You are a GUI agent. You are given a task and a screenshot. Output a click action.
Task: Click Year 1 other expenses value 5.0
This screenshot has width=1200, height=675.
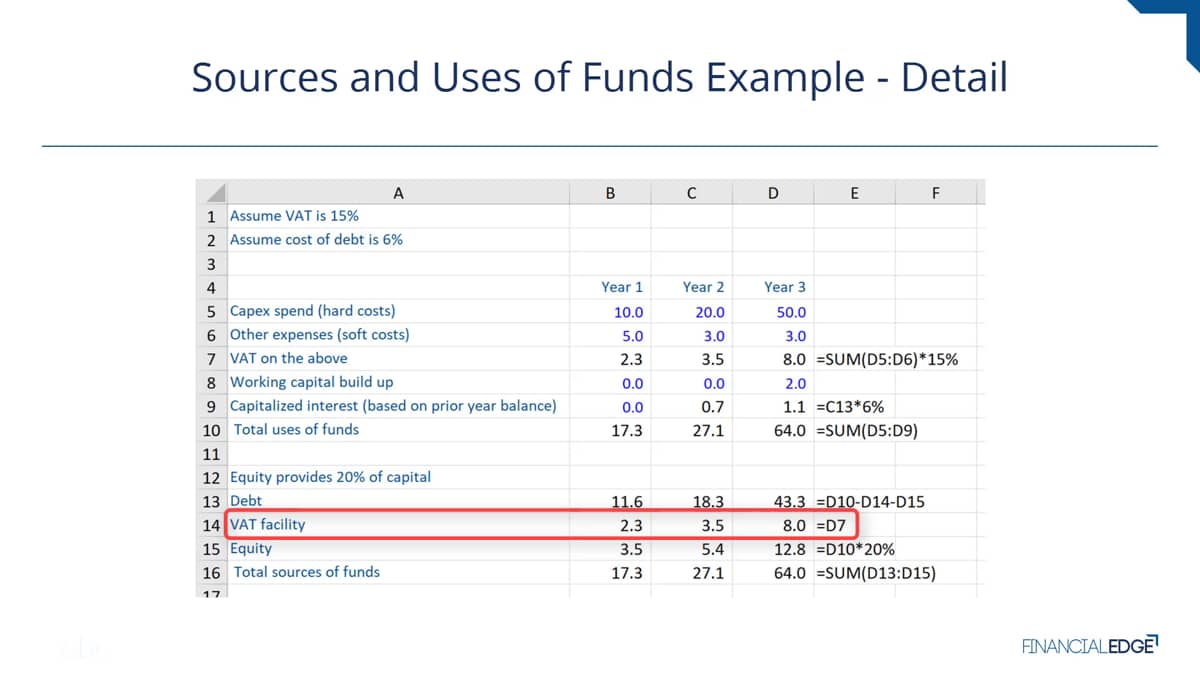pyautogui.click(x=632, y=336)
